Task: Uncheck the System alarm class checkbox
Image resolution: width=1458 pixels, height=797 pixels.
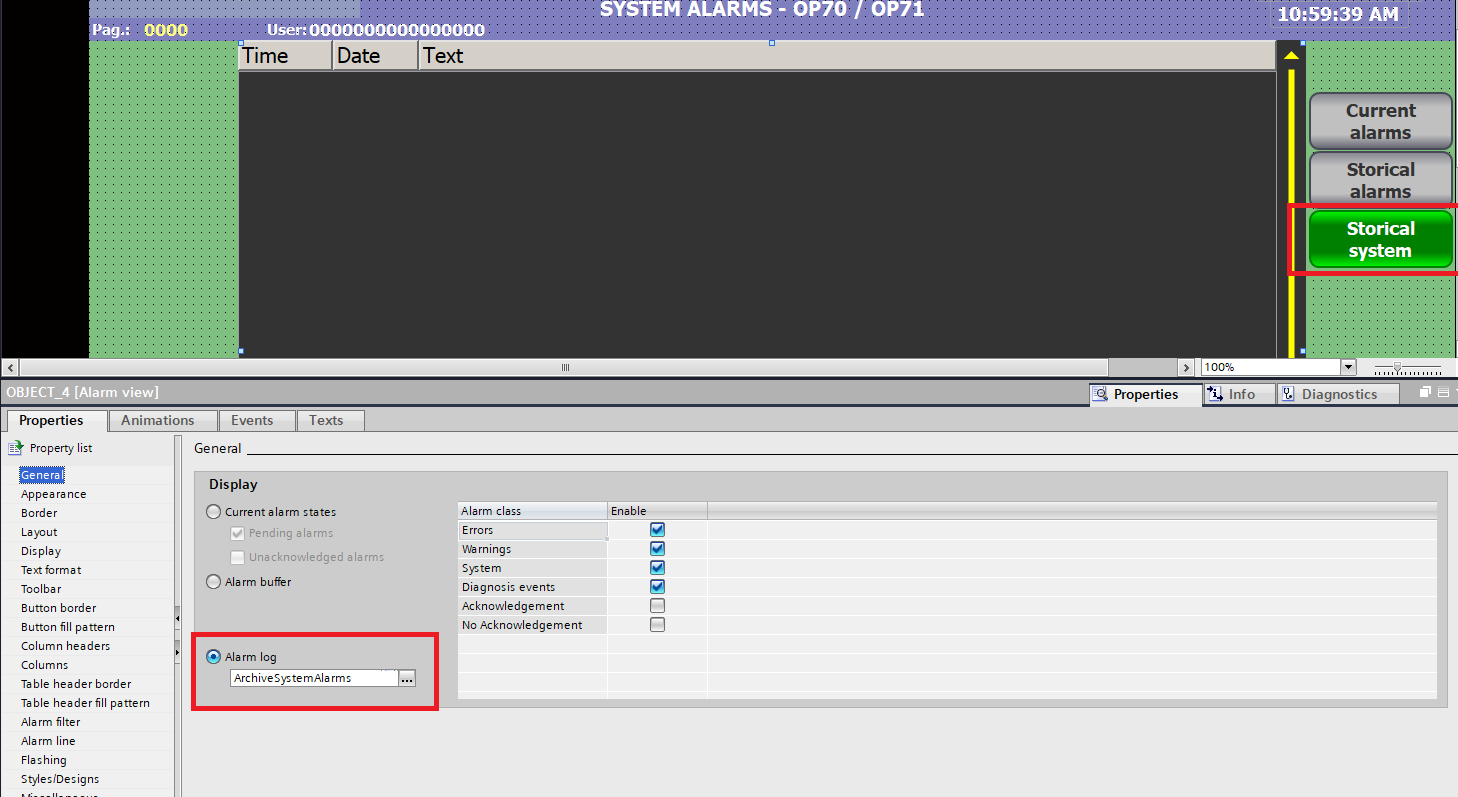Action: coord(657,568)
